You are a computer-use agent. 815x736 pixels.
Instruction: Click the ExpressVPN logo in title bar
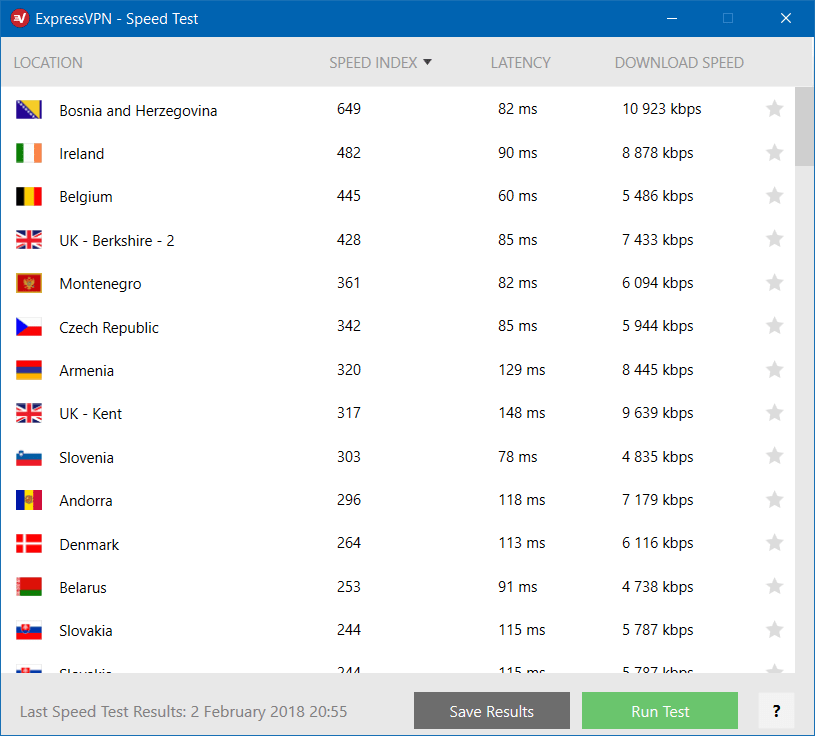click(x=20, y=19)
